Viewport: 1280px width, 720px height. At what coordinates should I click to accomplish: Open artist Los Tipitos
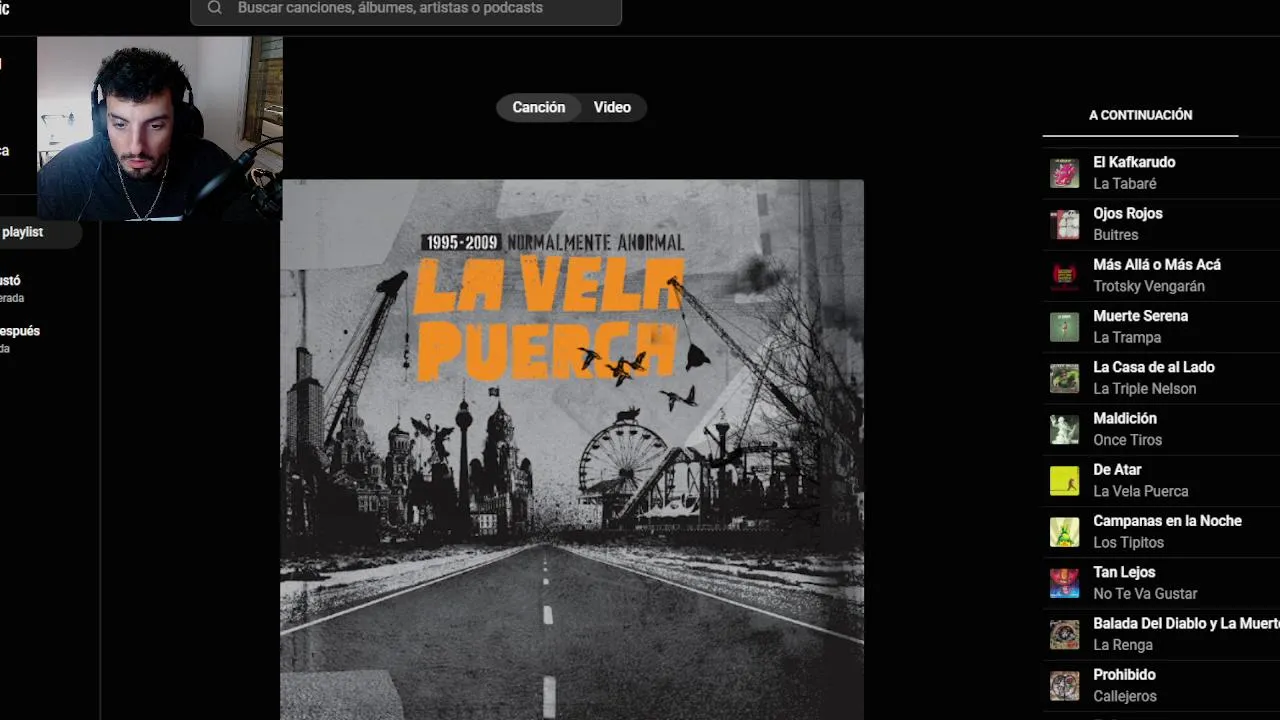[x=1129, y=543]
